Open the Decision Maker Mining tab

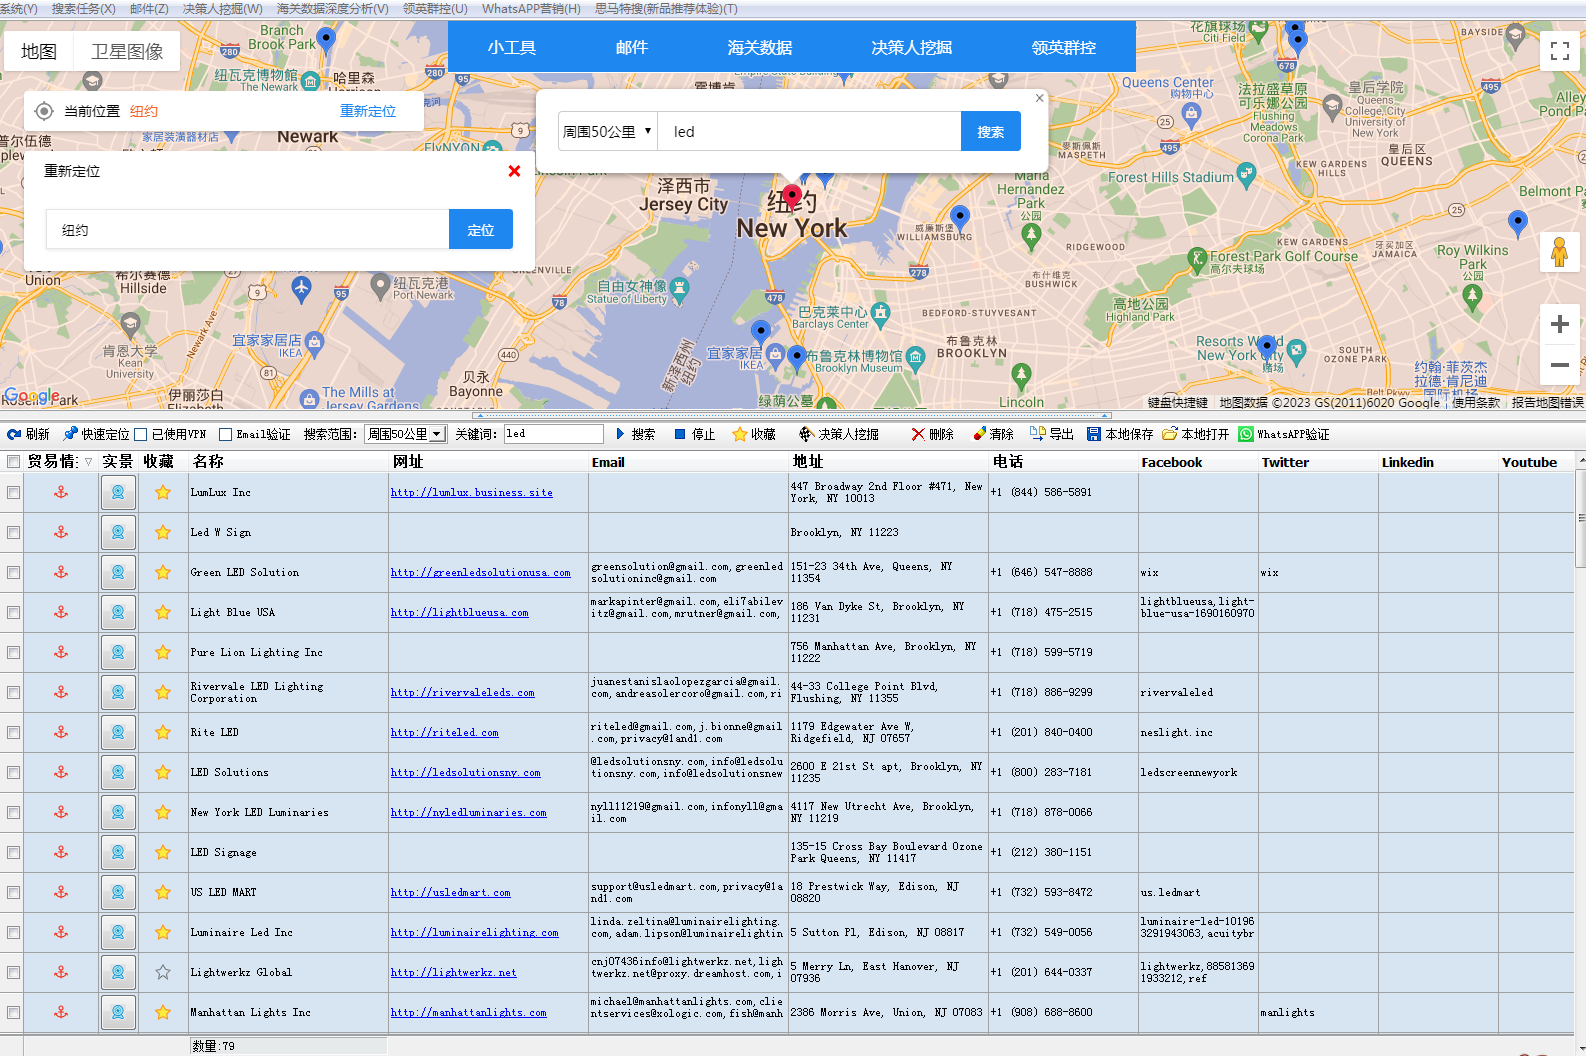pyautogui.click(x=912, y=47)
